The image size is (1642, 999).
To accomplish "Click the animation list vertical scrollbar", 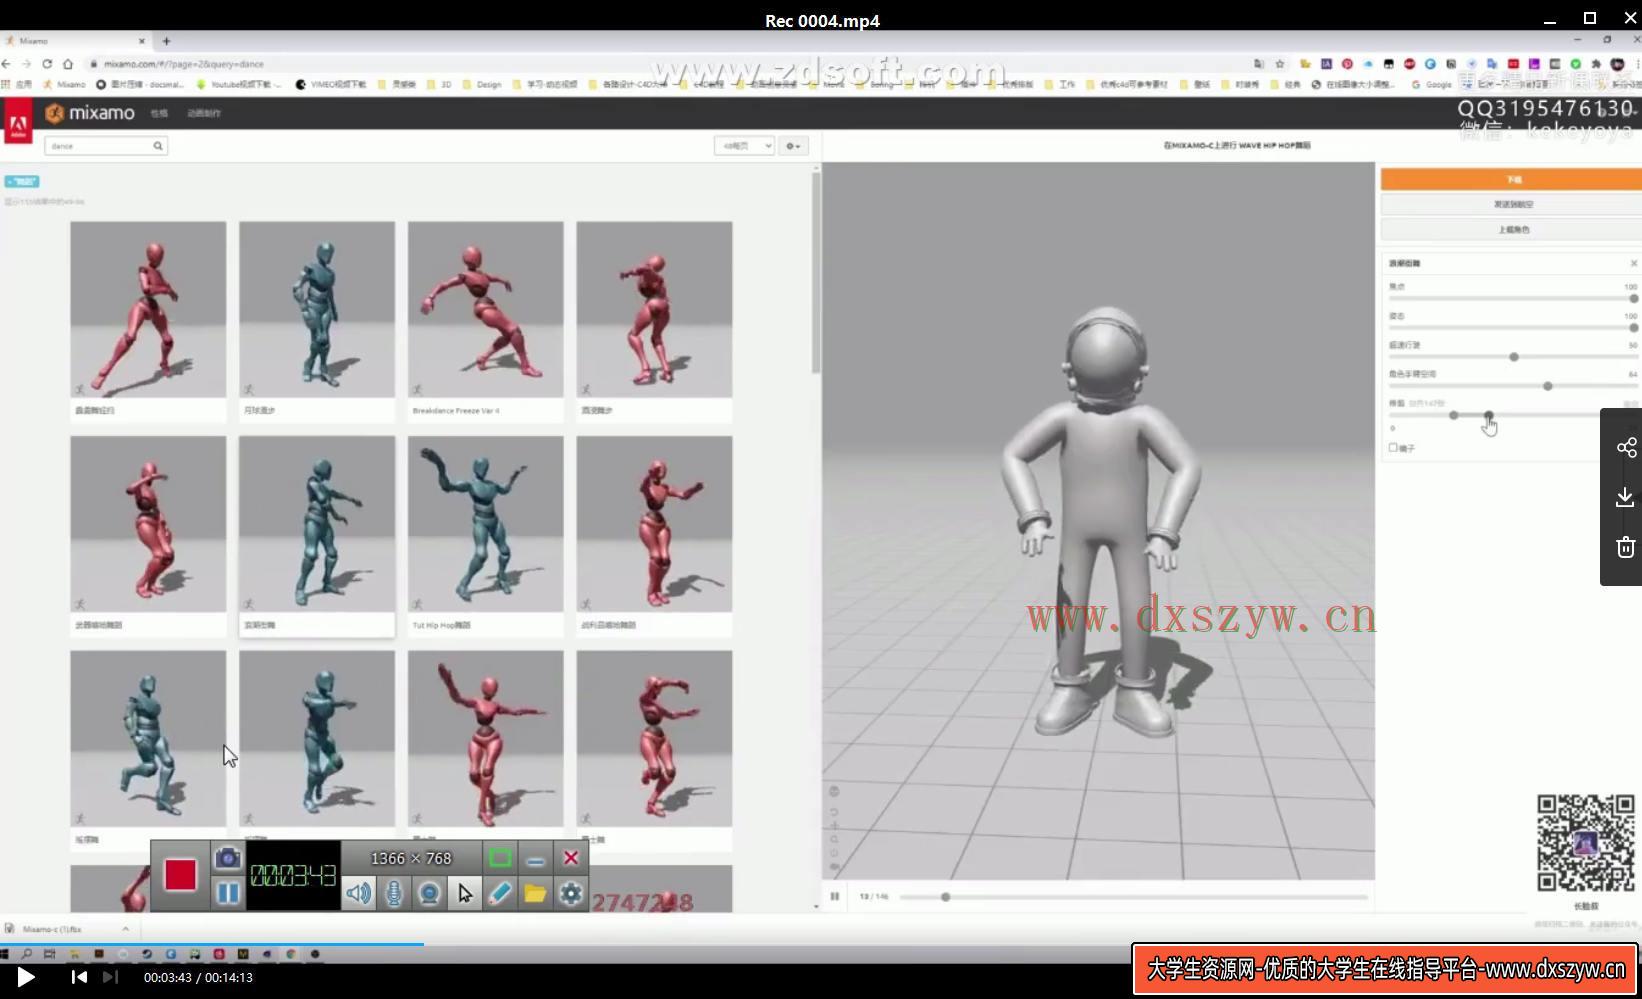I will point(815,273).
